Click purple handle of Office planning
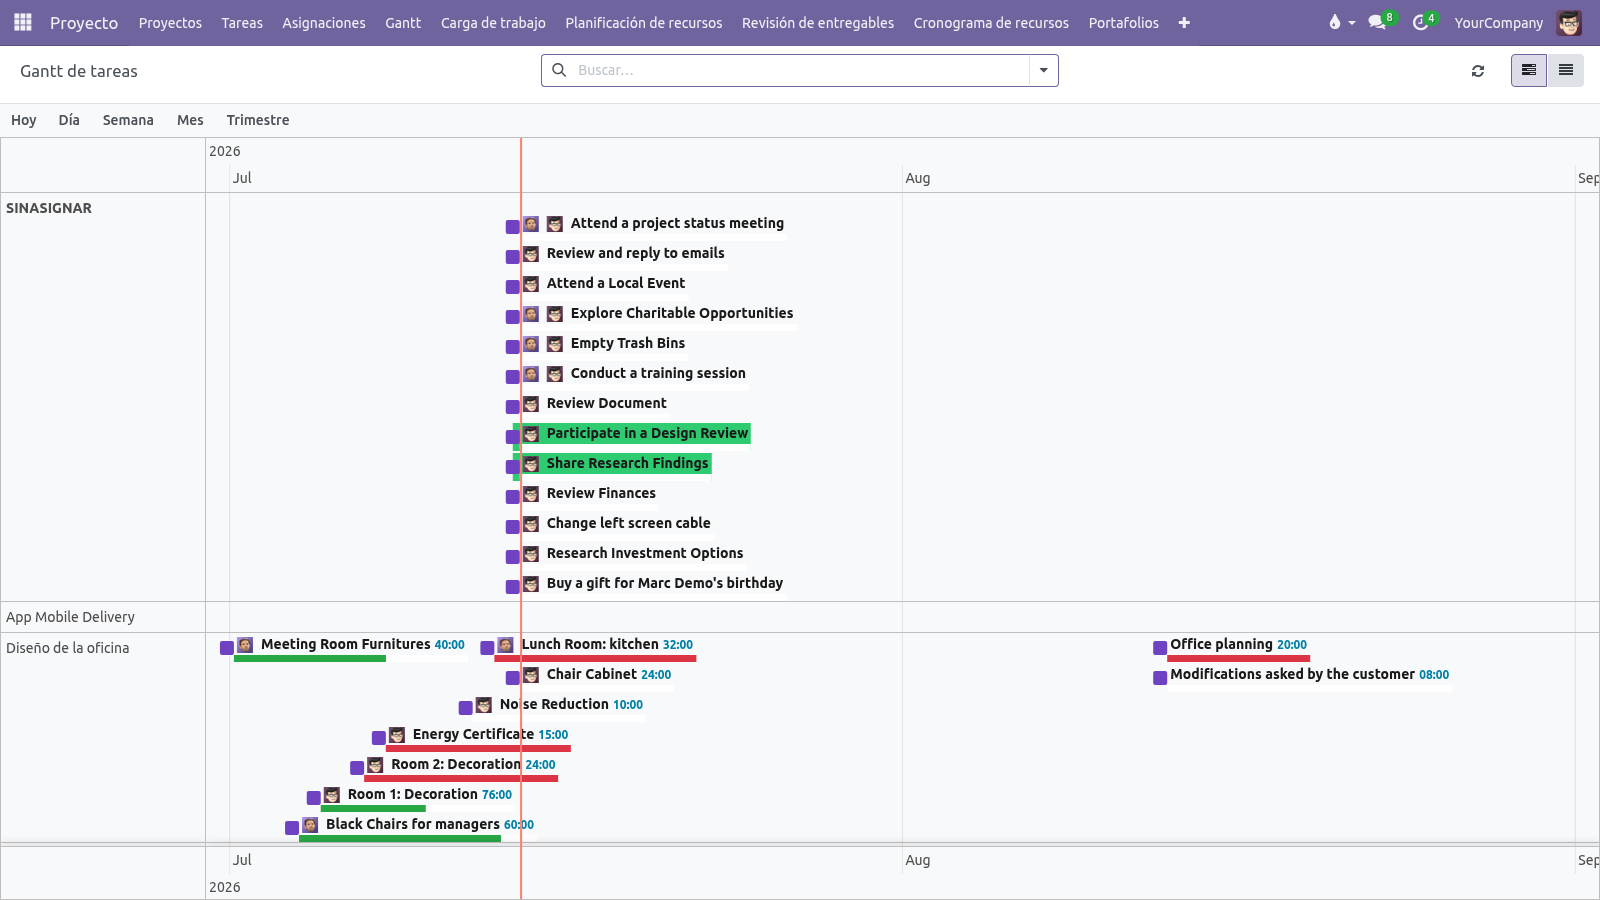Viewport: 1600px width, 900px height. [x=1160, y=648]
